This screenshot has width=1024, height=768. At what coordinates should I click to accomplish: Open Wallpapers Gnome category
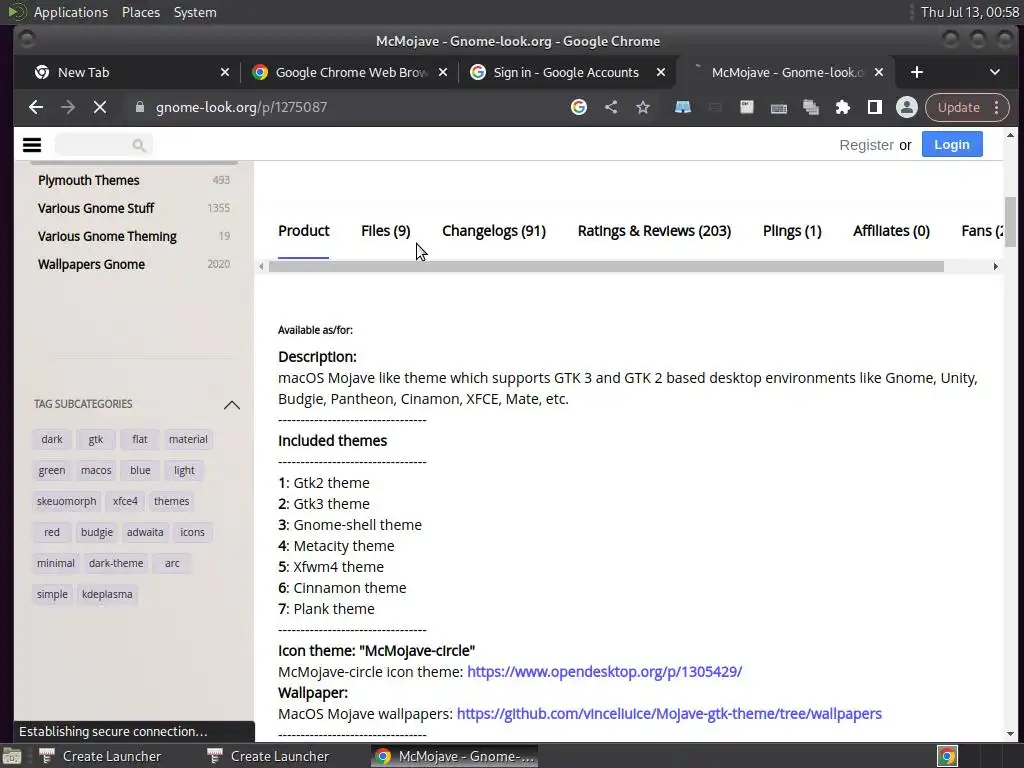tap(91, 264)
